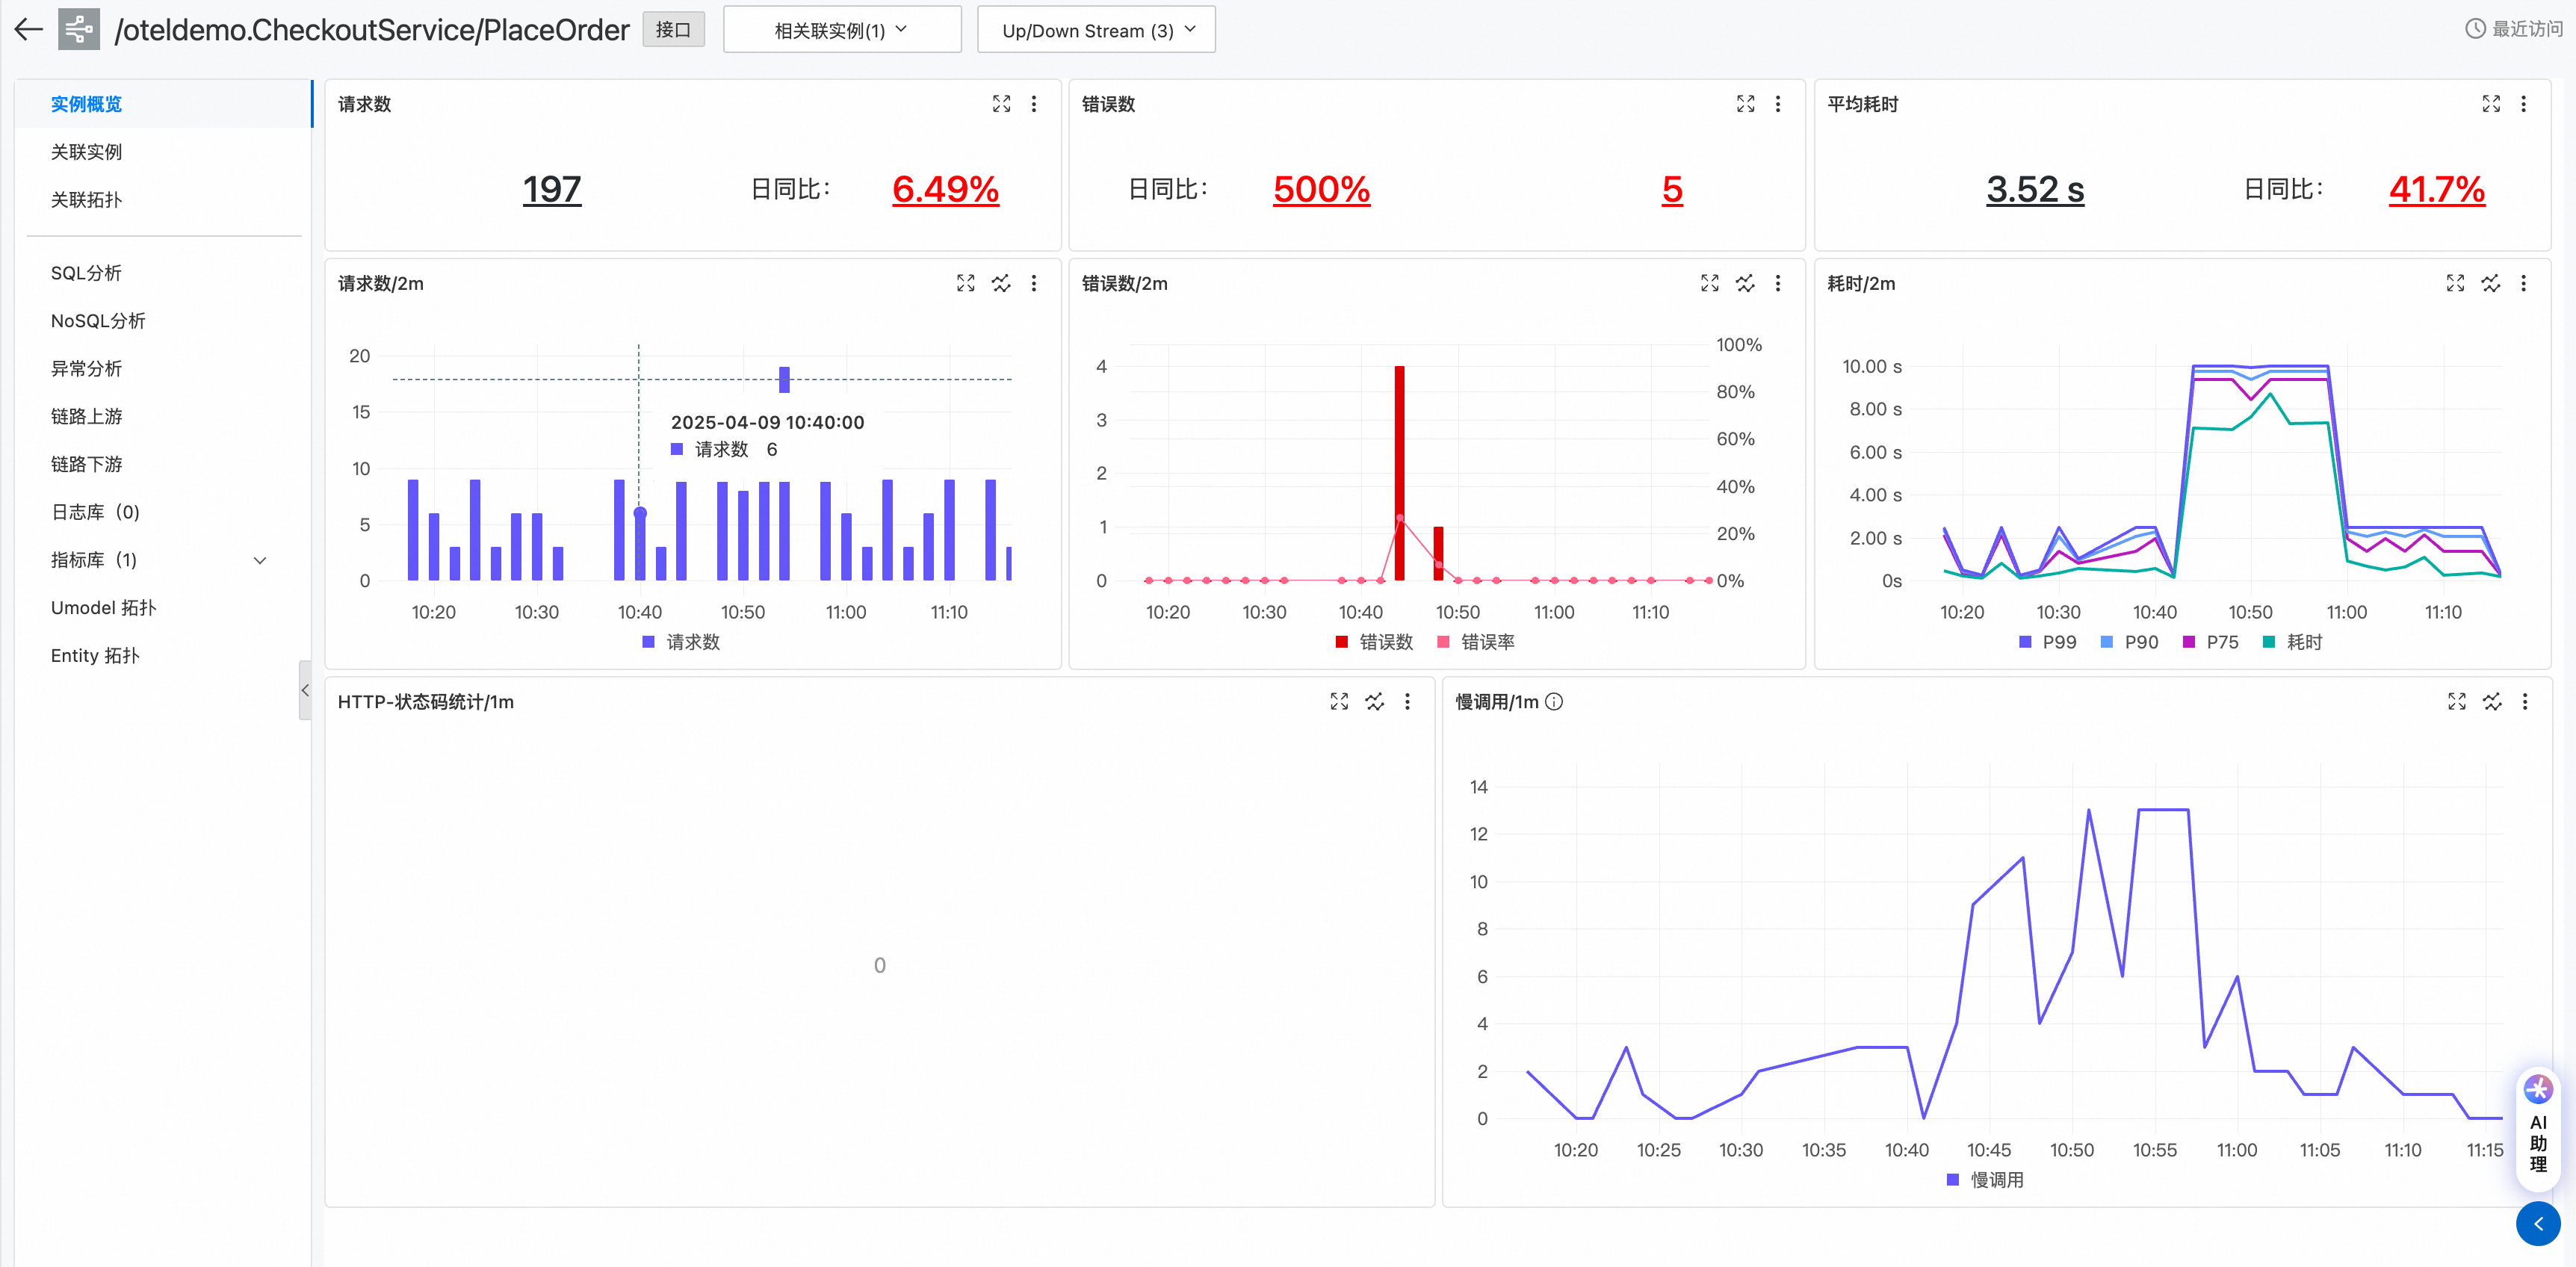Toggle the 错误数 legend series

tap(1374, 642)
